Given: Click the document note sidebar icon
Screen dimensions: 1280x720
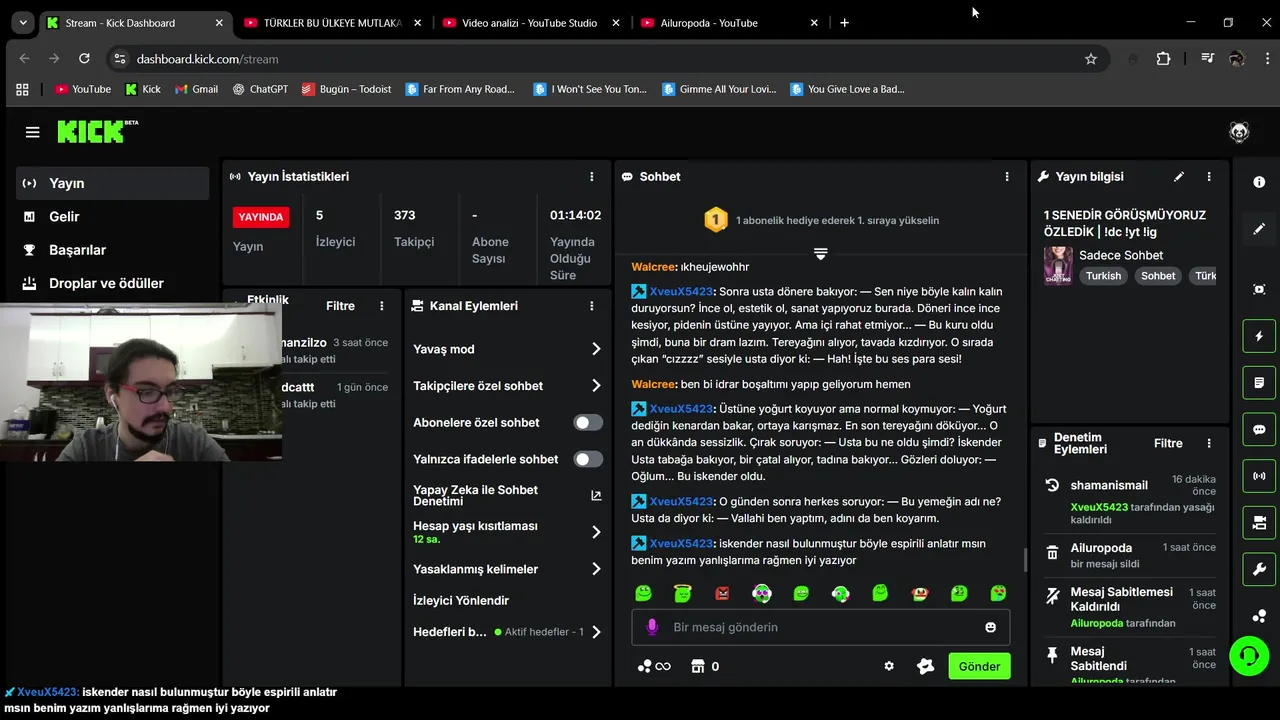Looking at the screenshot, I should coord(1259,383).
